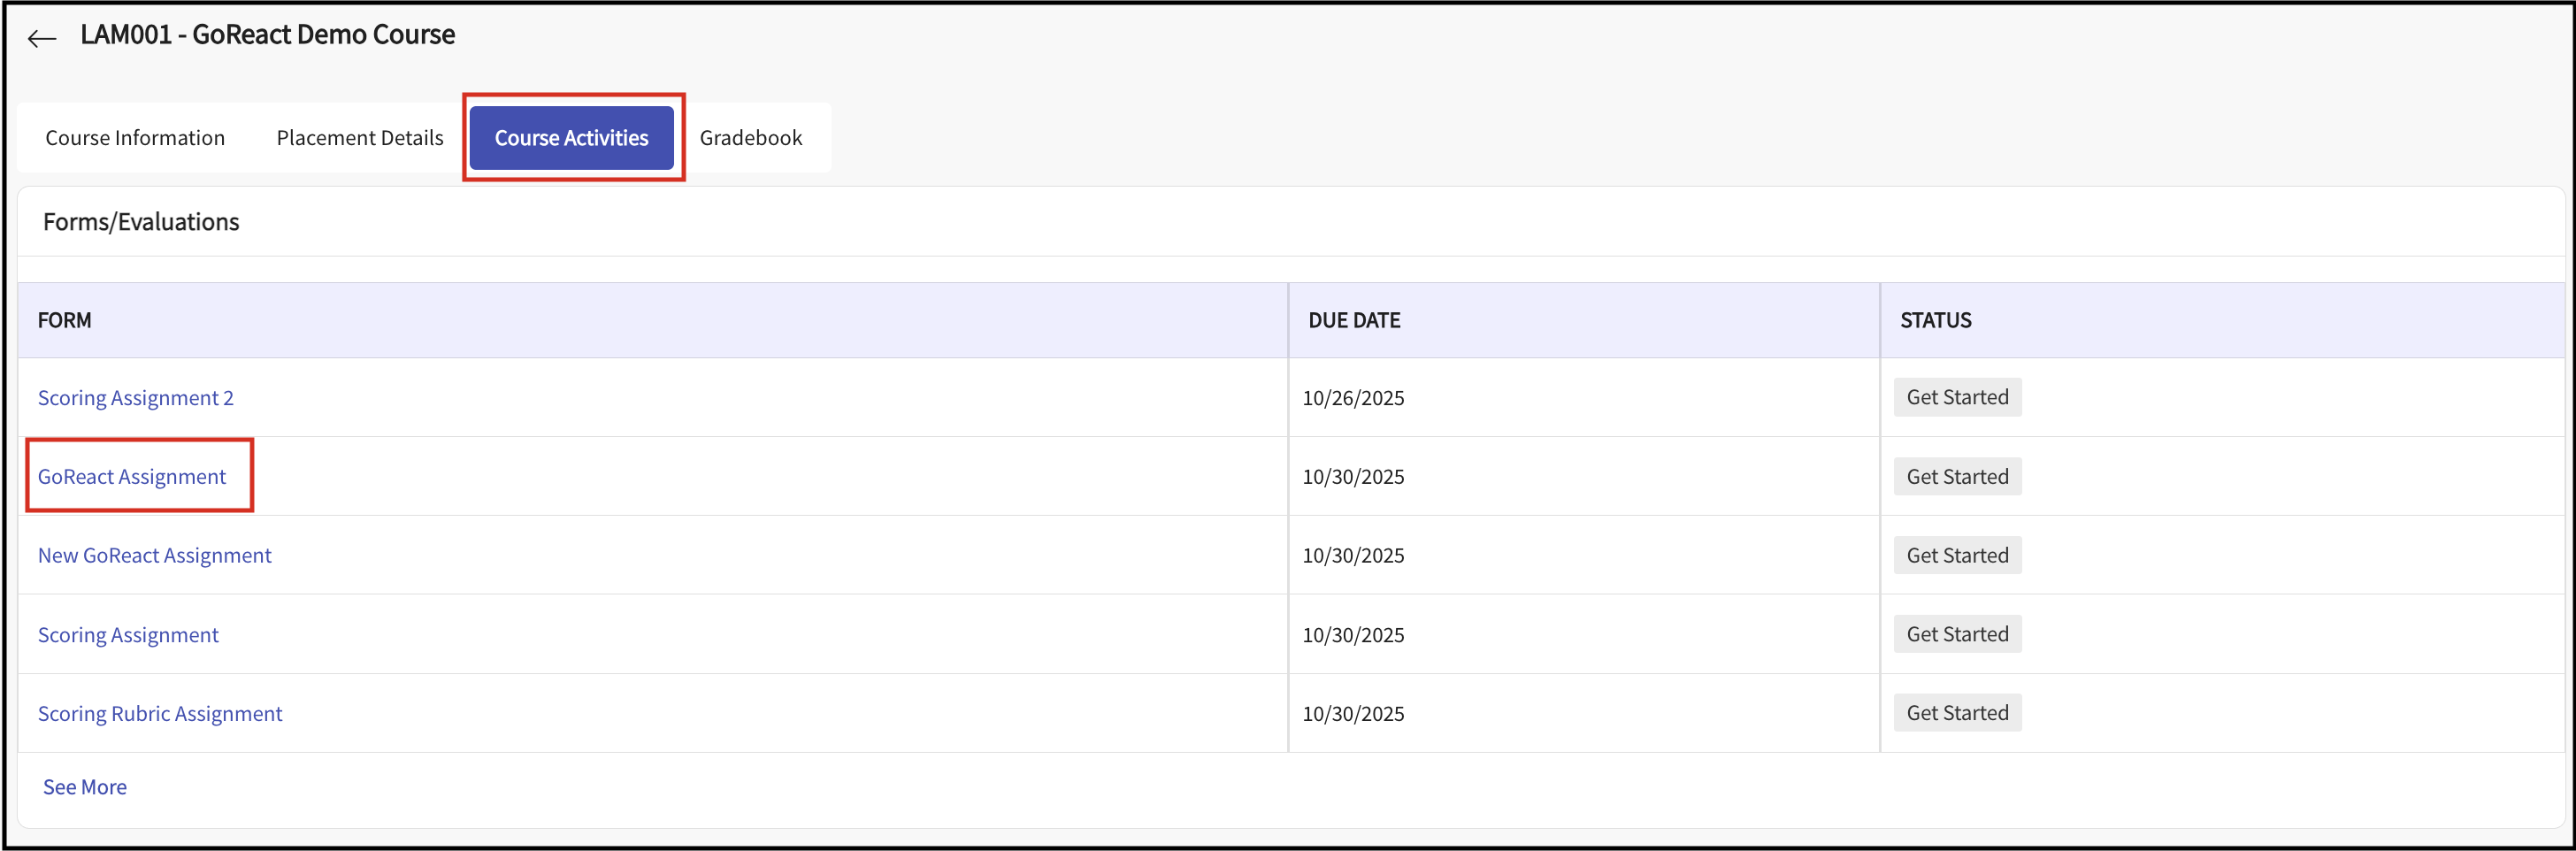Viewport: 2576px width, 851px height.
Task: Open the Course Information tab
Action: (135, 138)
